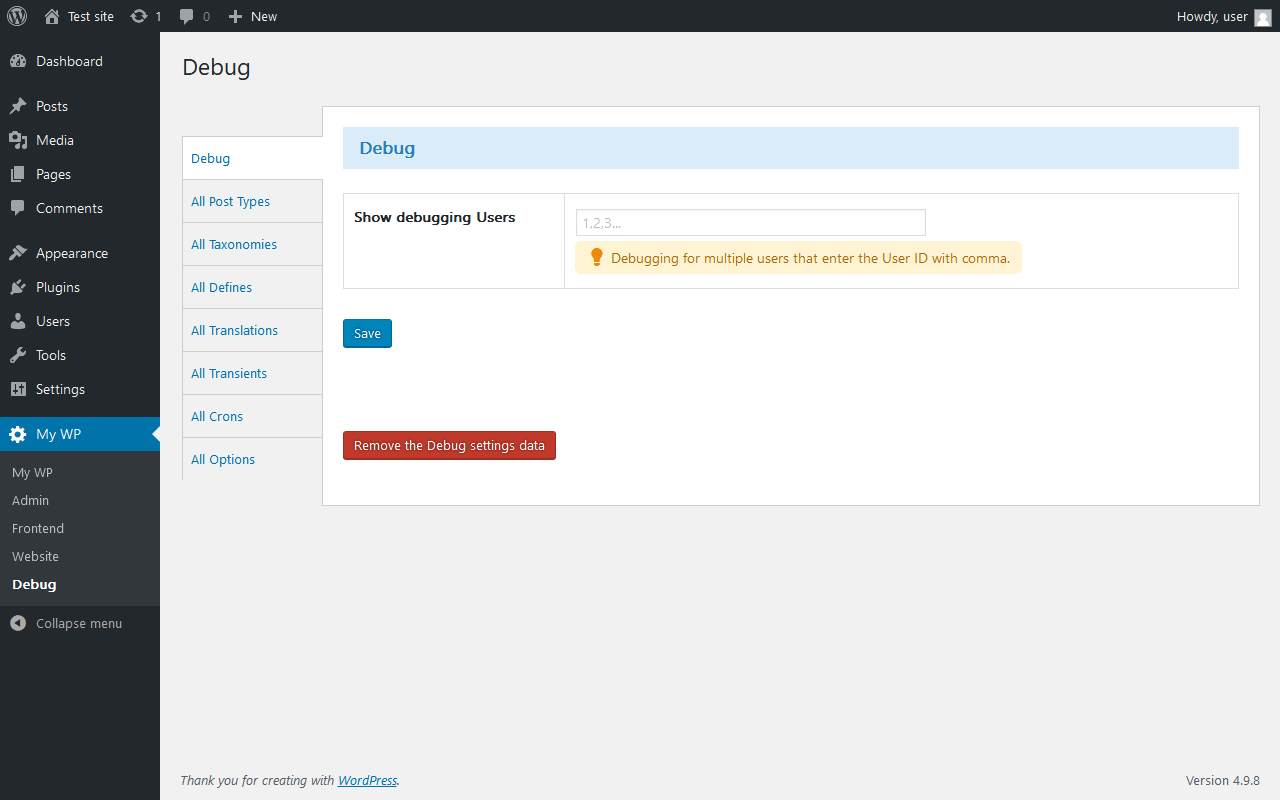1280x800 pixels.
Task: Click the lightbulb hint icon
Action: [597, 257]
